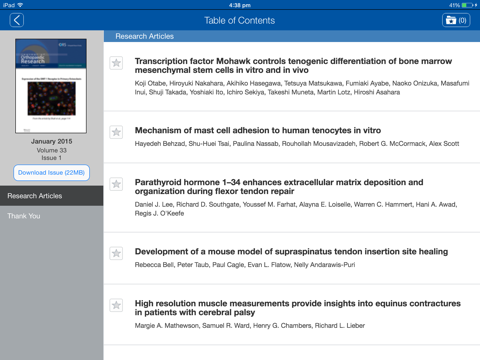Tap the Wi-Fi icon in the status bar
The width and height of the screenshot is (480, 360).
pos(20,5)
